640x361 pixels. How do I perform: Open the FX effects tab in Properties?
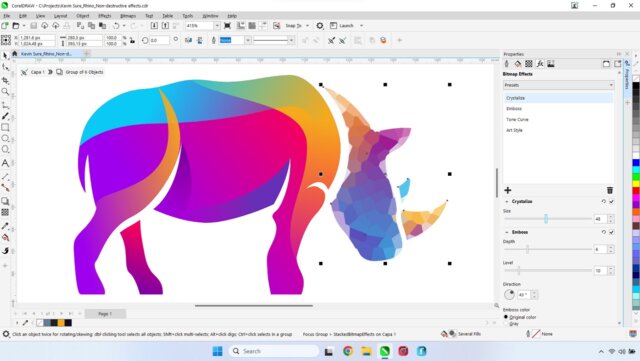[x=540, y=64]
